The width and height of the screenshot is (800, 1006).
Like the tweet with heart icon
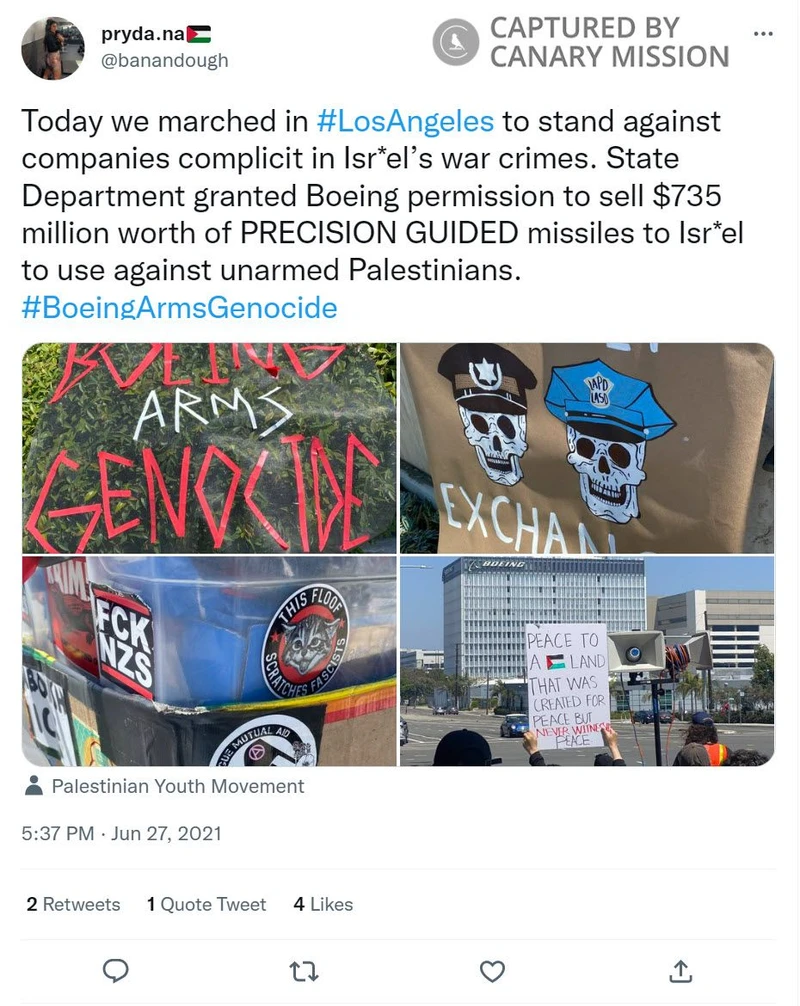[492, 972]
